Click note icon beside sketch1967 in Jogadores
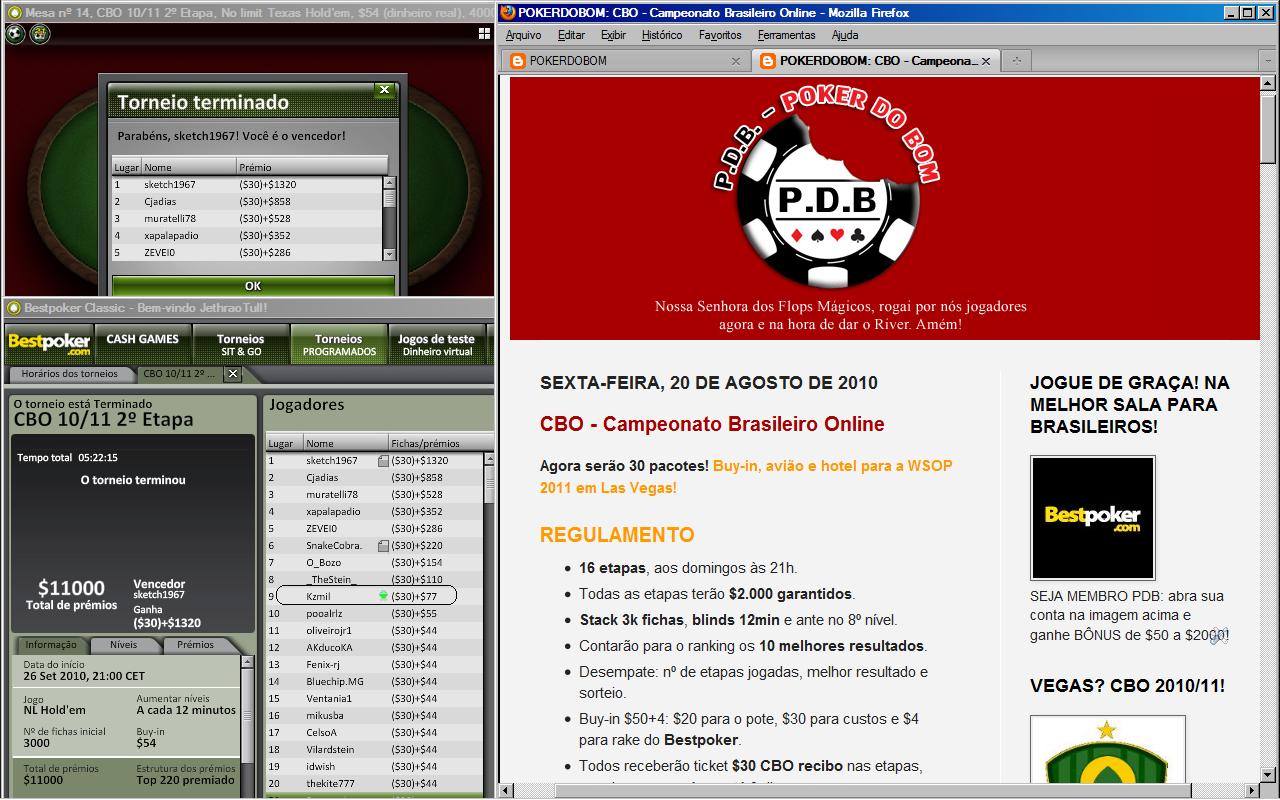The height and width of the screenshot is (800, 1280). click(383, 461)
